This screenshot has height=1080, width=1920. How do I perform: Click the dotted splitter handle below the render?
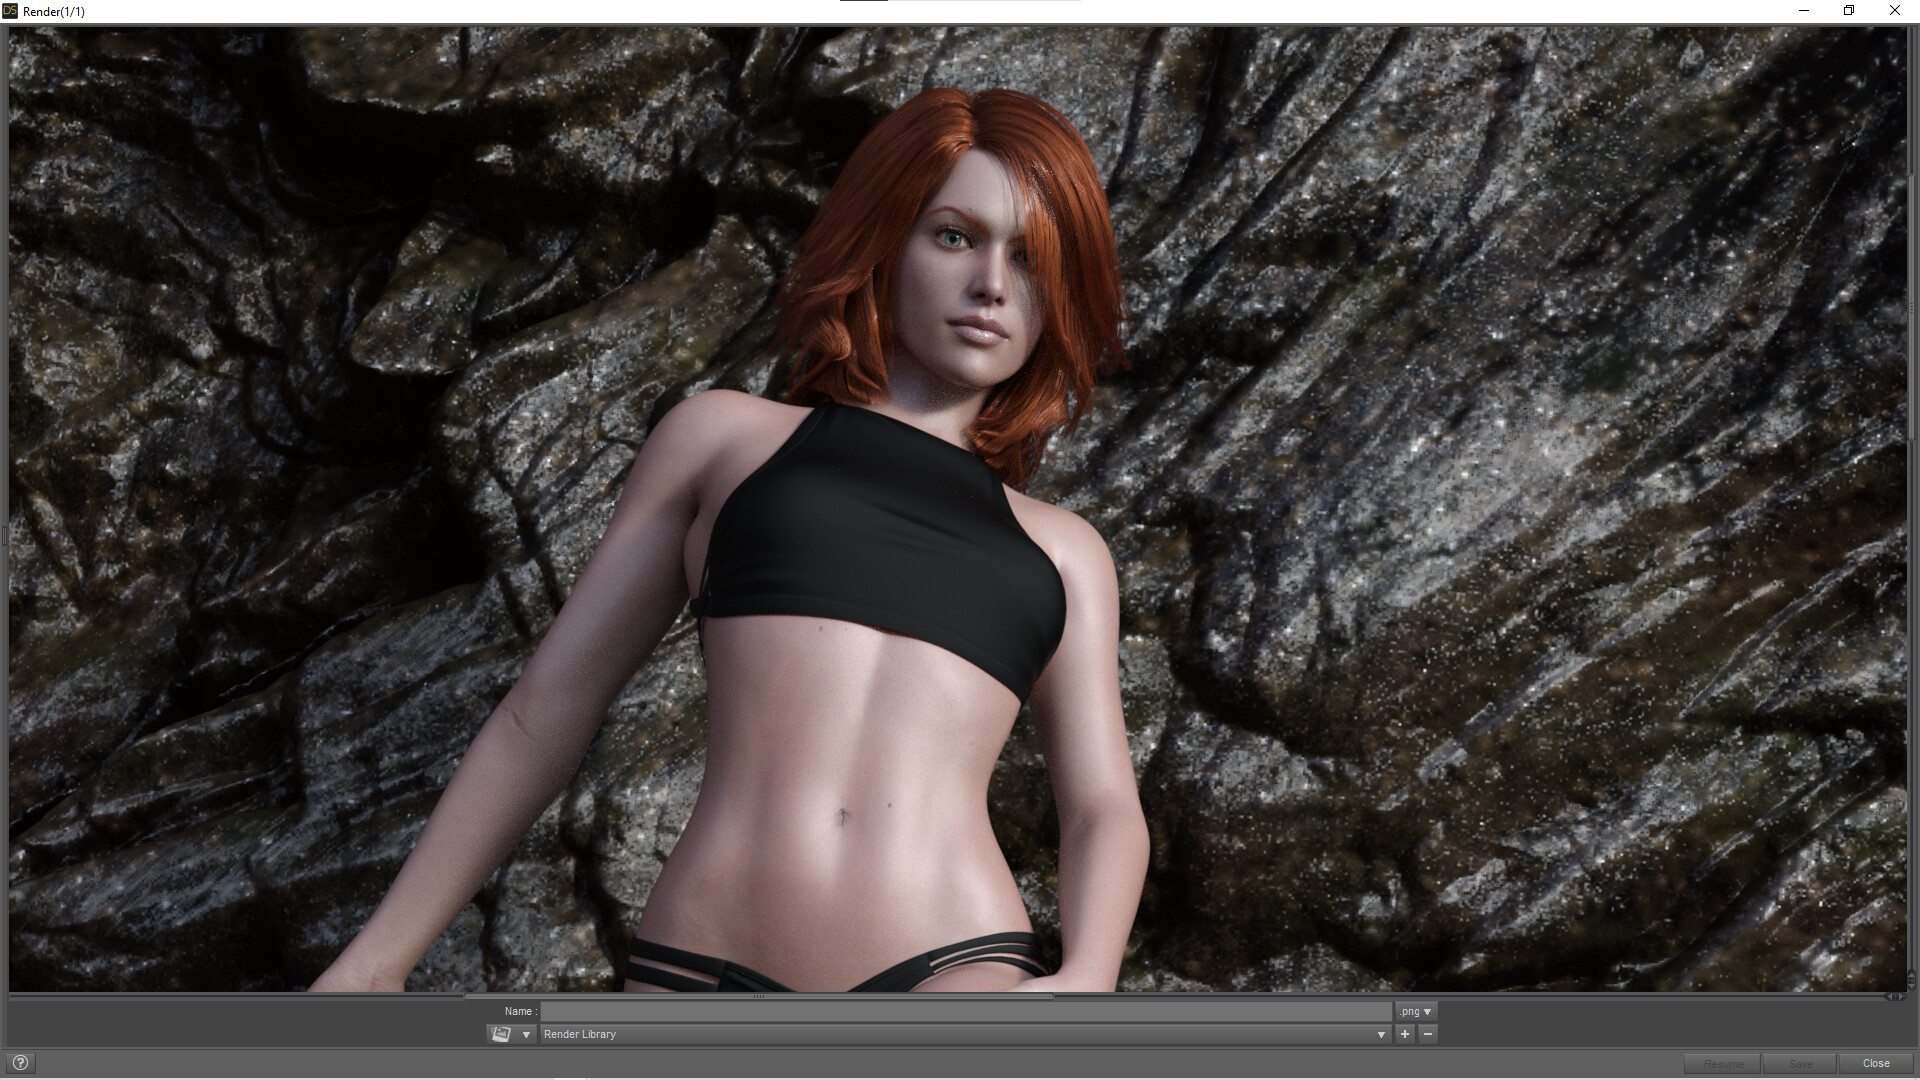(x=759, y=996)
